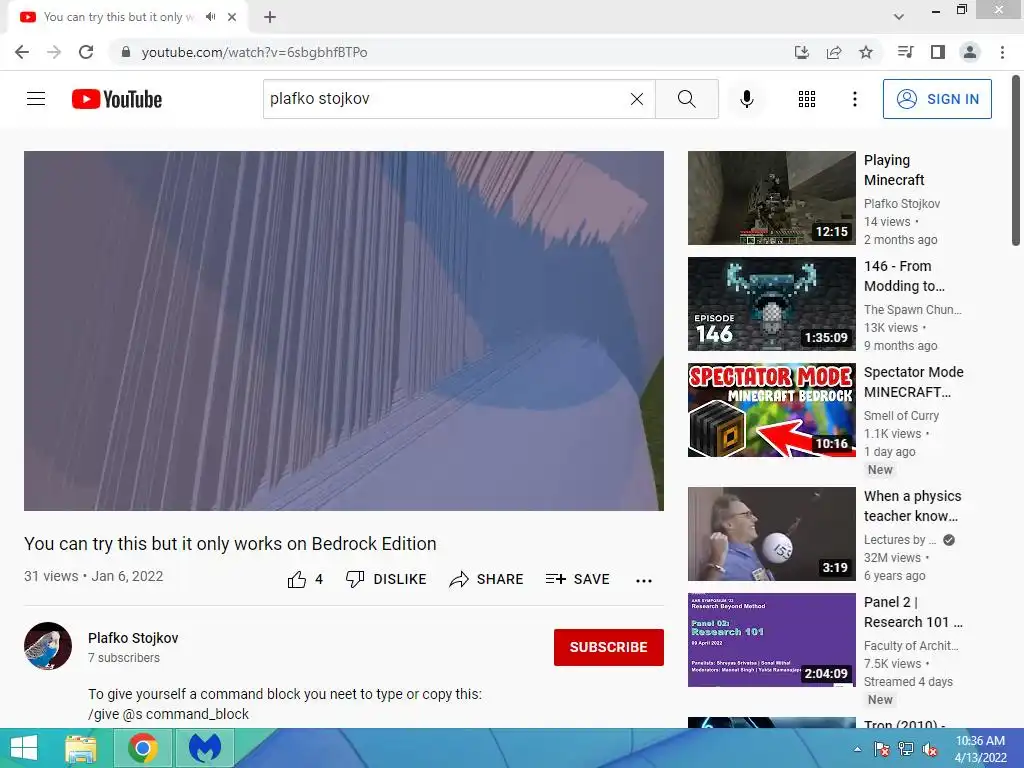The height and width of the screenshot is (768, 1024).
Task: Open the Plafko Stojkov channel name link
Action: pyautogui.click(x=133, y=638)
